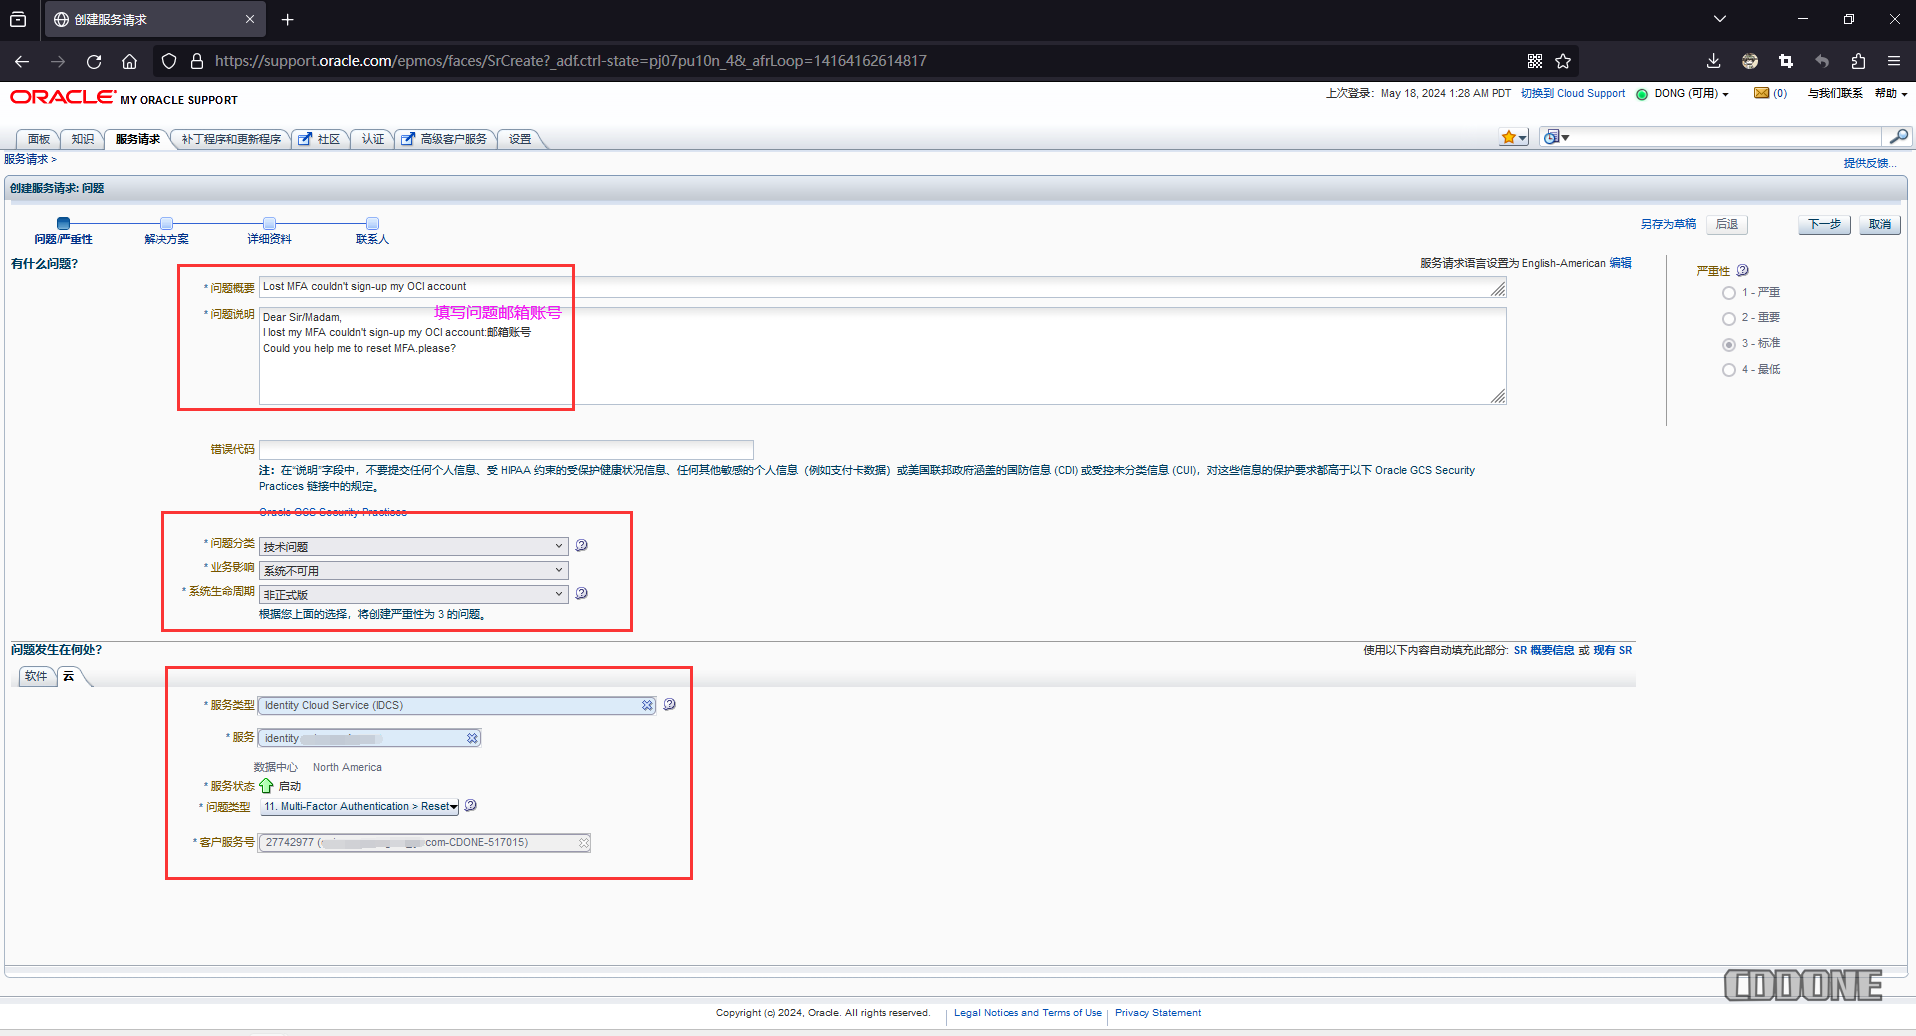Click the help icon beside 问题分类 dropdown
Screen dimensions: 1916x1036
coord(582,545)
